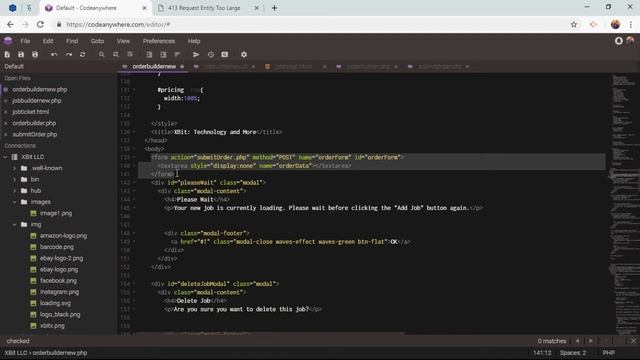Click the Save All toolbar icon
Screen dimensions: 640x360
[35, 54]
